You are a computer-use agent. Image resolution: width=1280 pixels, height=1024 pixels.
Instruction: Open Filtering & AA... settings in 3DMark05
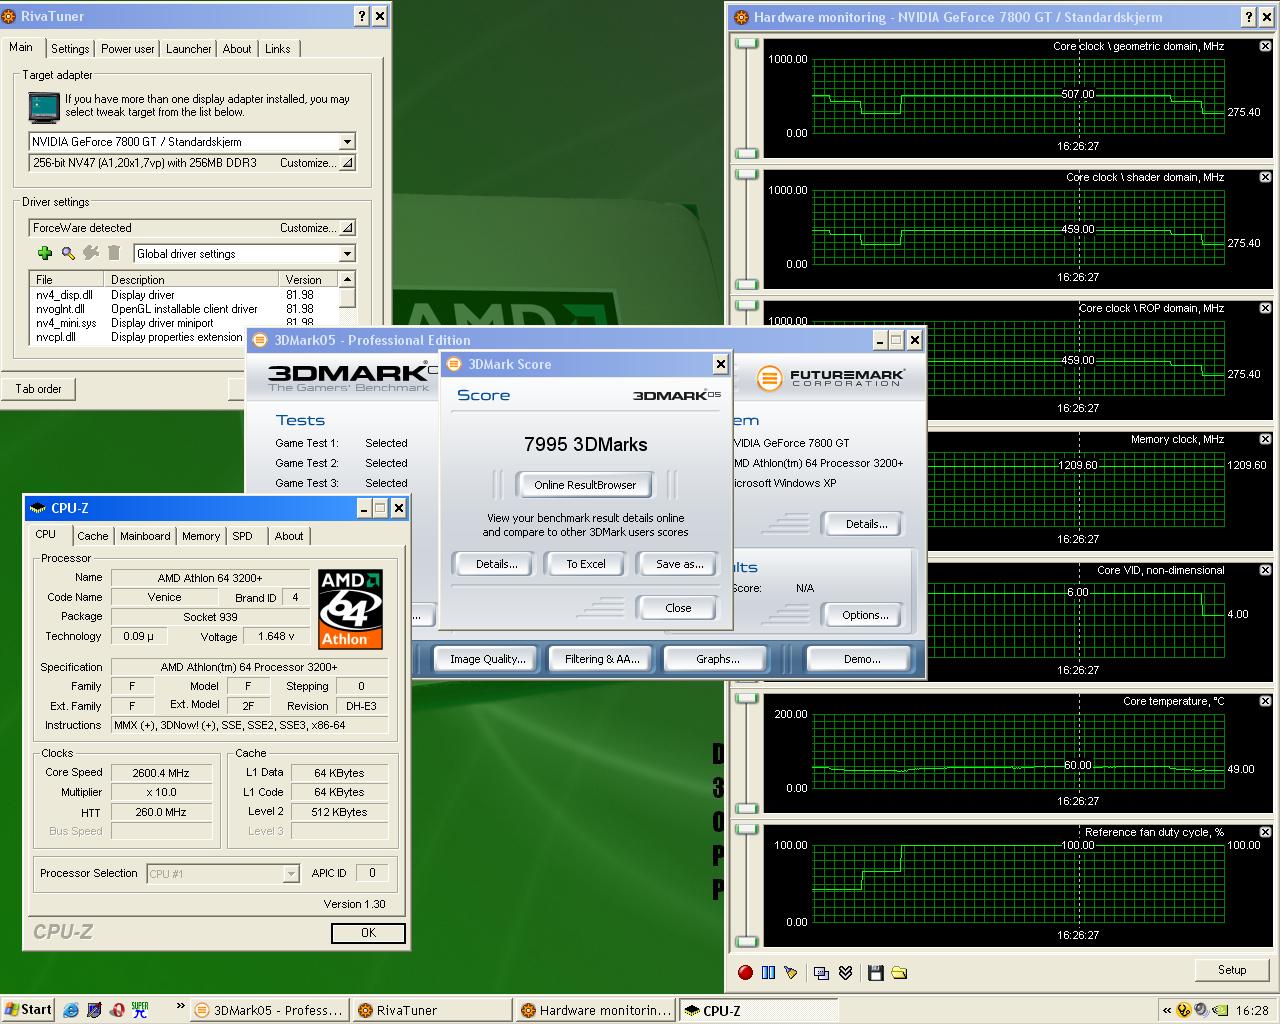click(x=602, y=659)
